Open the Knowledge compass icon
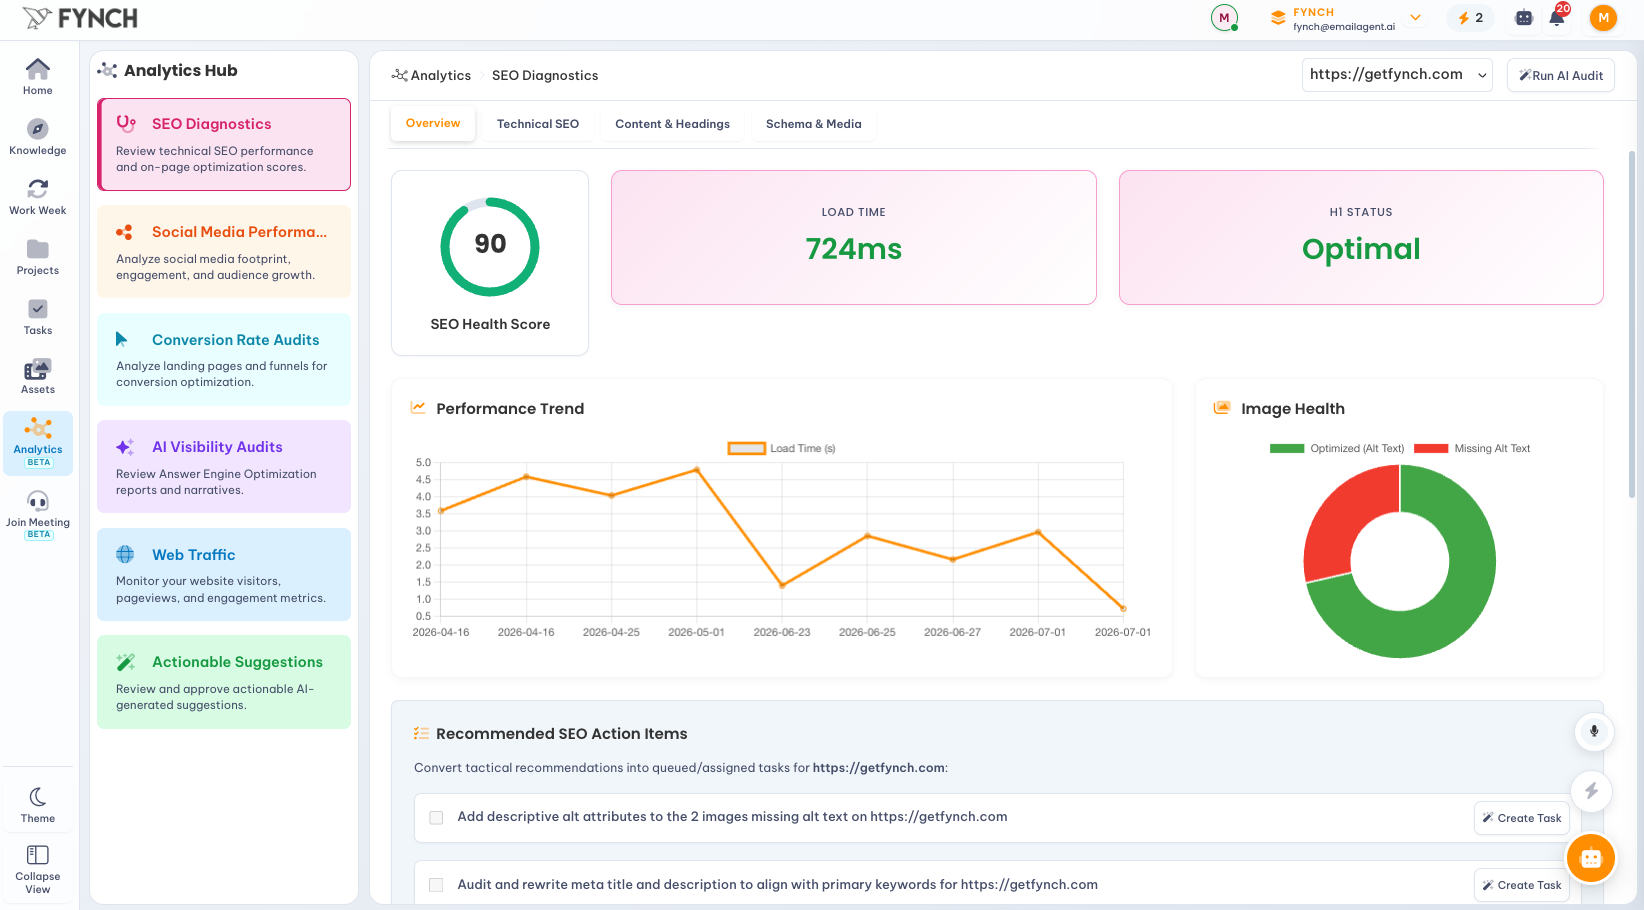 click(x=38, y=129)
